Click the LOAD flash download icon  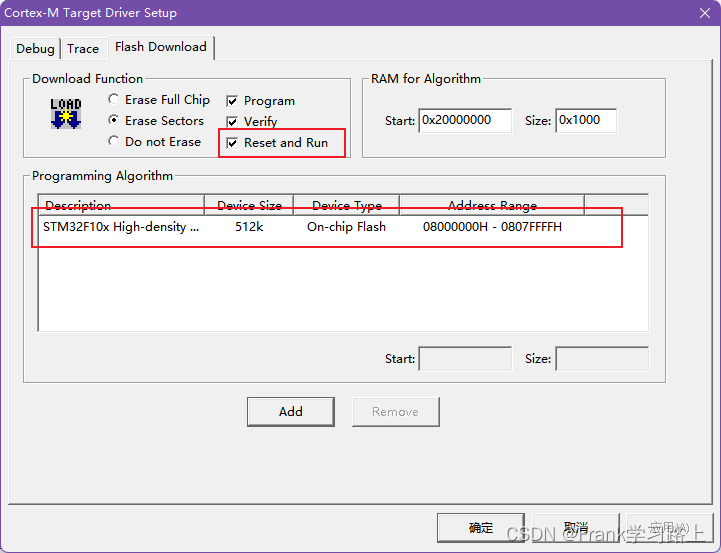[66, 114]
